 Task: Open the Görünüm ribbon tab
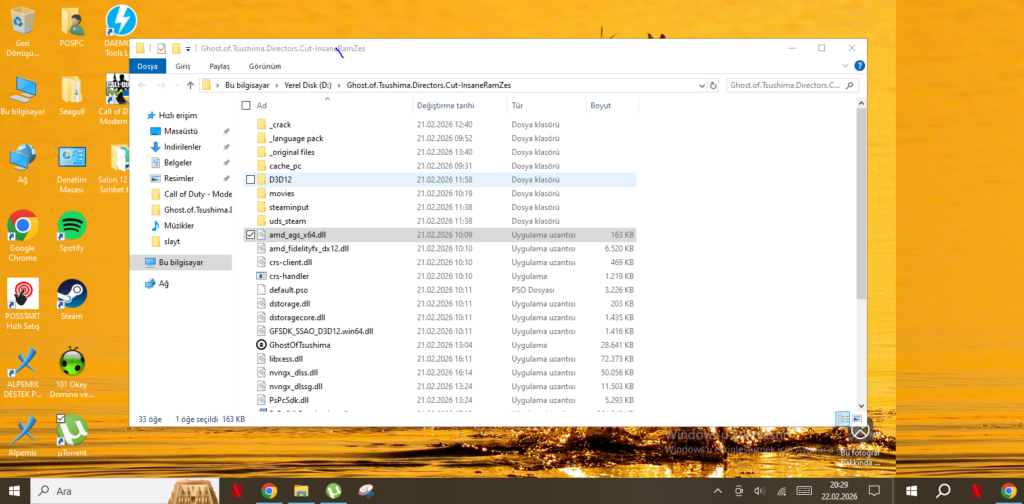pyautogui.click(x=265, y=66)
